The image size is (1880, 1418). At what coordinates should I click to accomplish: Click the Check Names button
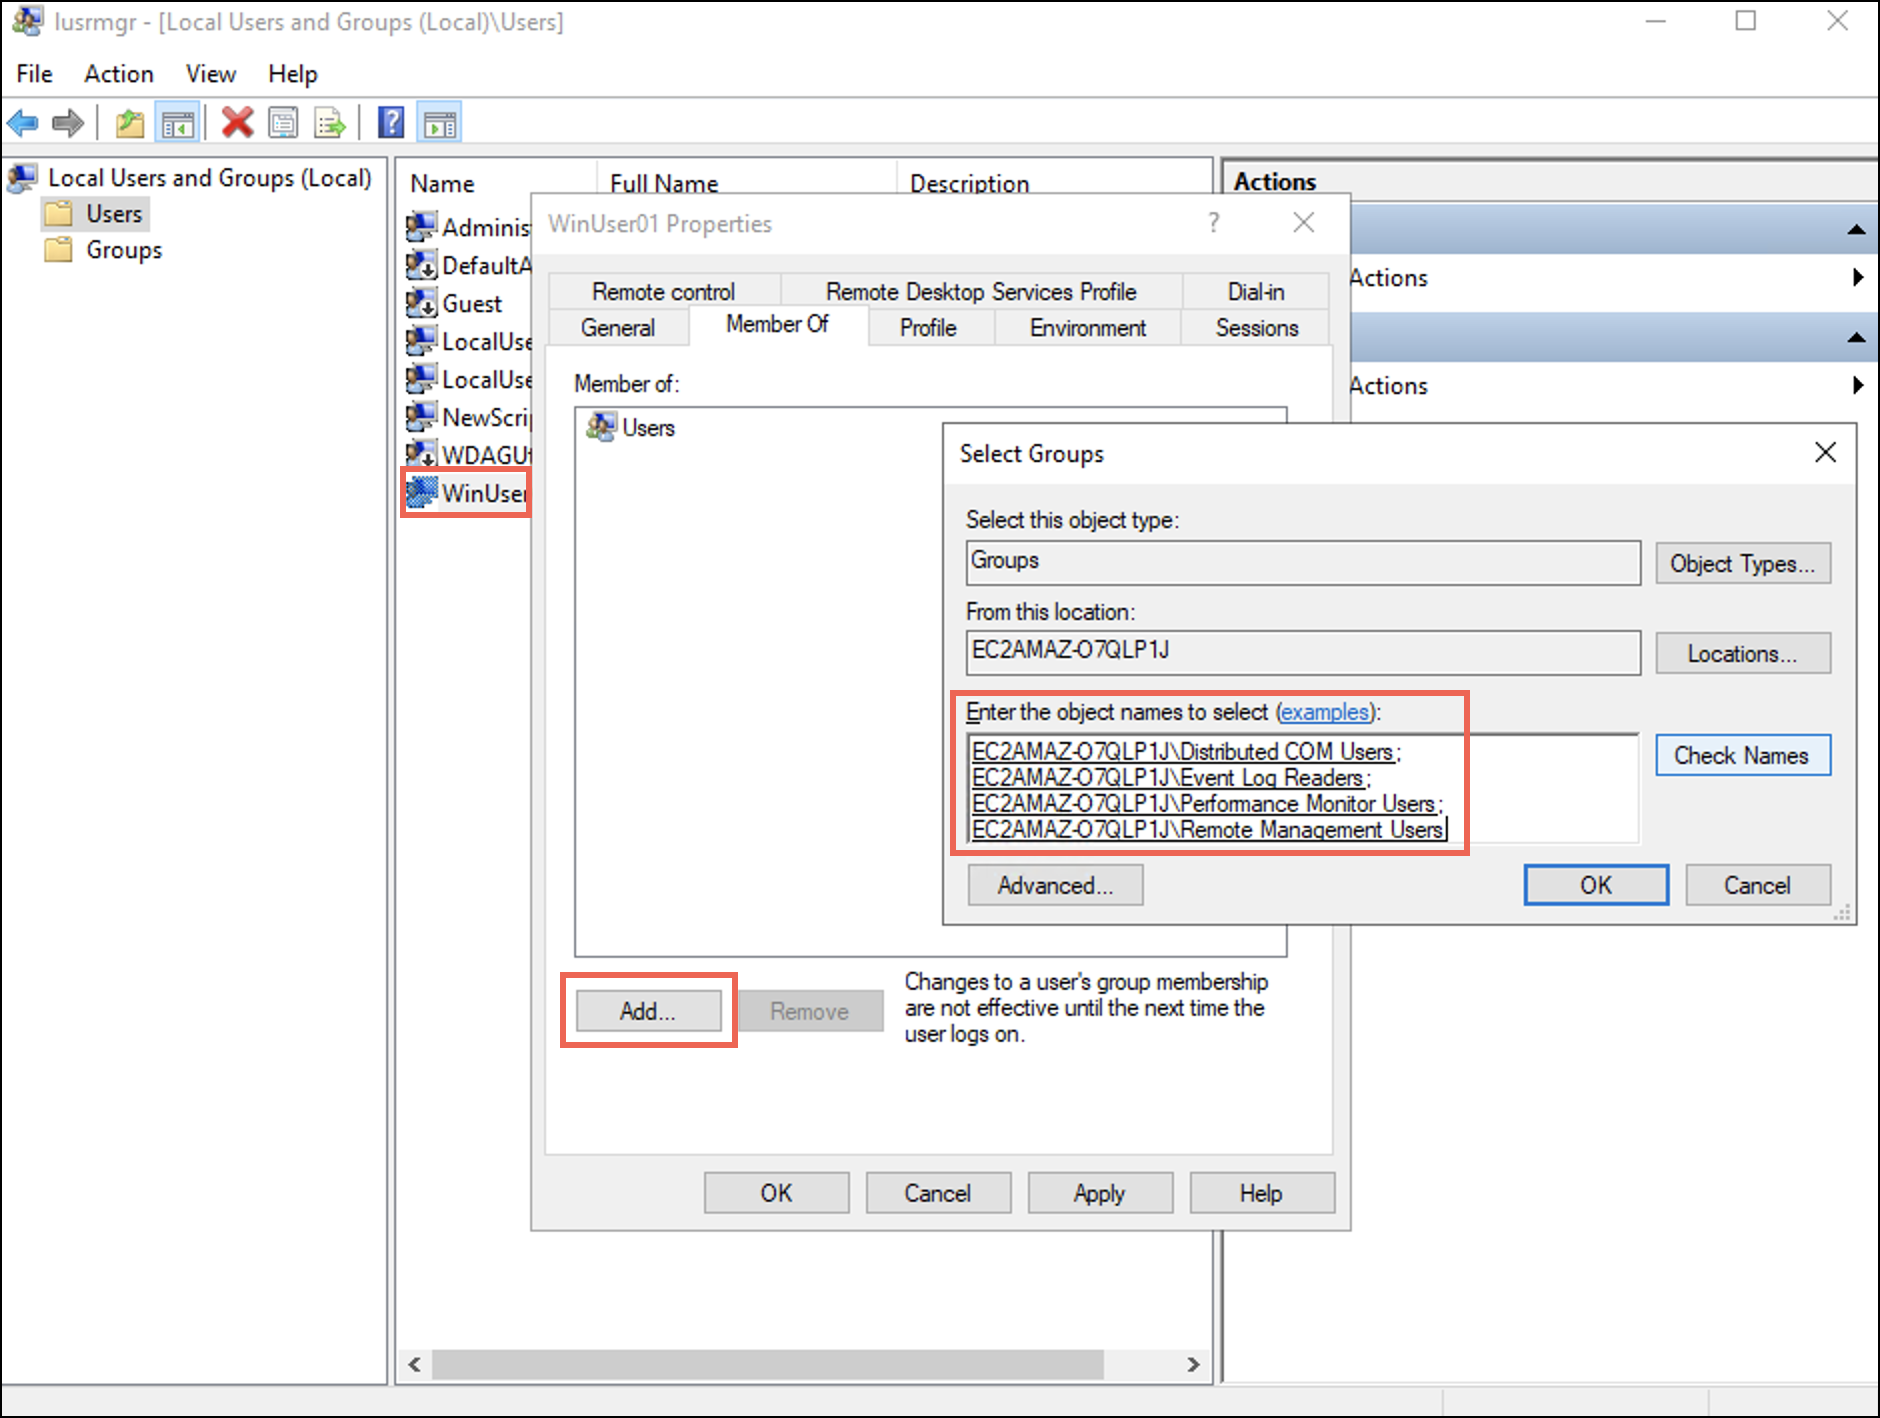point(1741,756)
